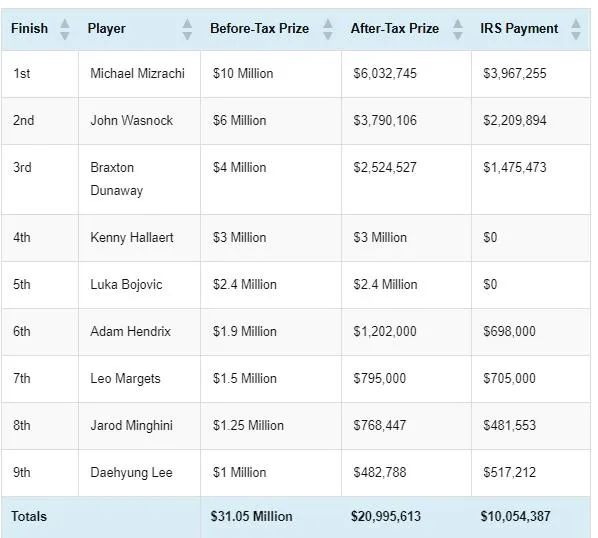Click John Wasnock name cell
This screenshot has width=598, height=538.
click(139, 121)
